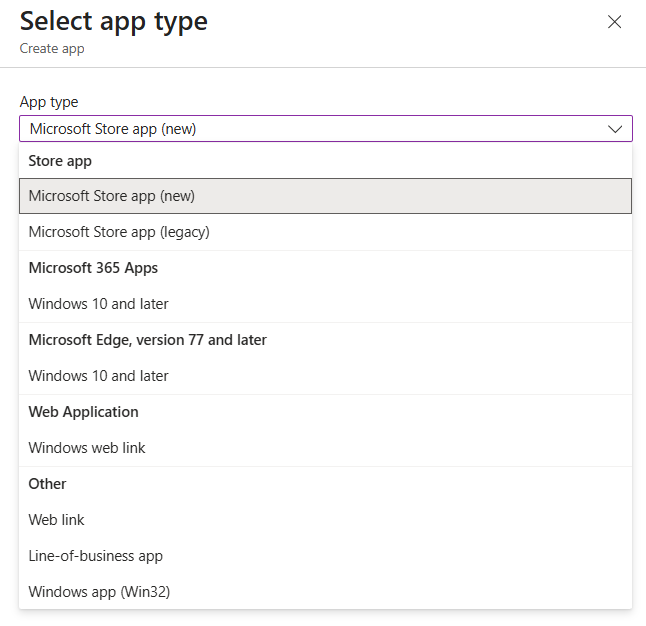The image size is (646, 626).
Task: Click the App type field label
Action: [49, 102]
